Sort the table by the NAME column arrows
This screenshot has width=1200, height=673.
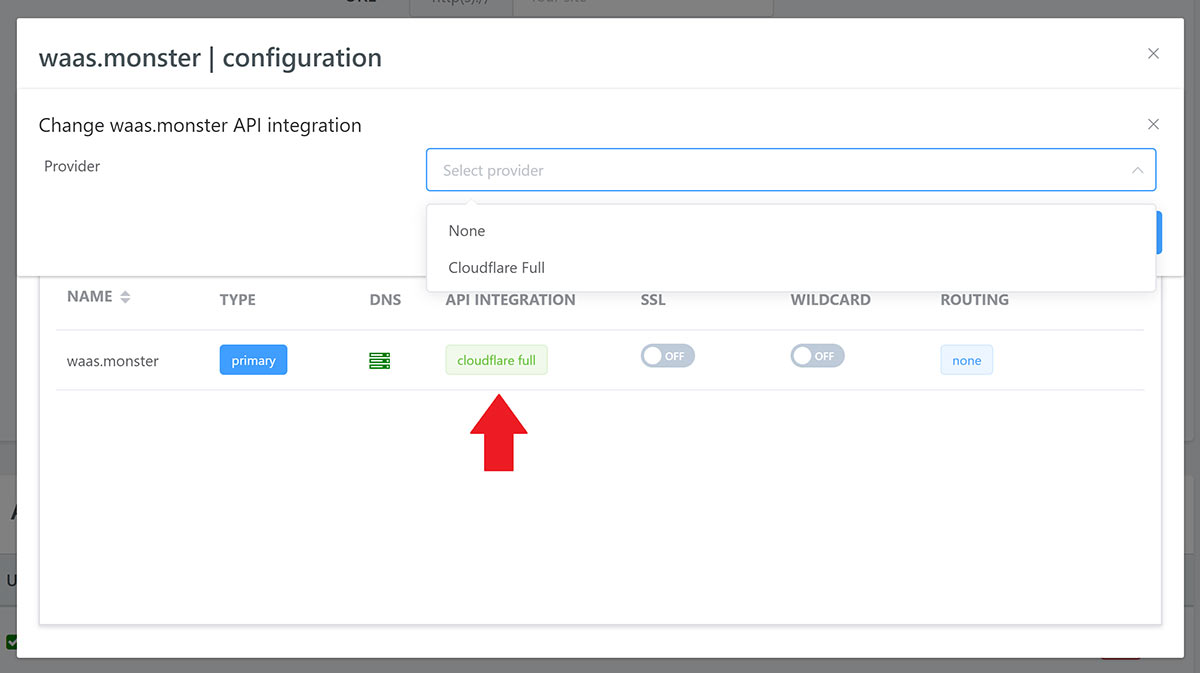click(x=125, y=297)
